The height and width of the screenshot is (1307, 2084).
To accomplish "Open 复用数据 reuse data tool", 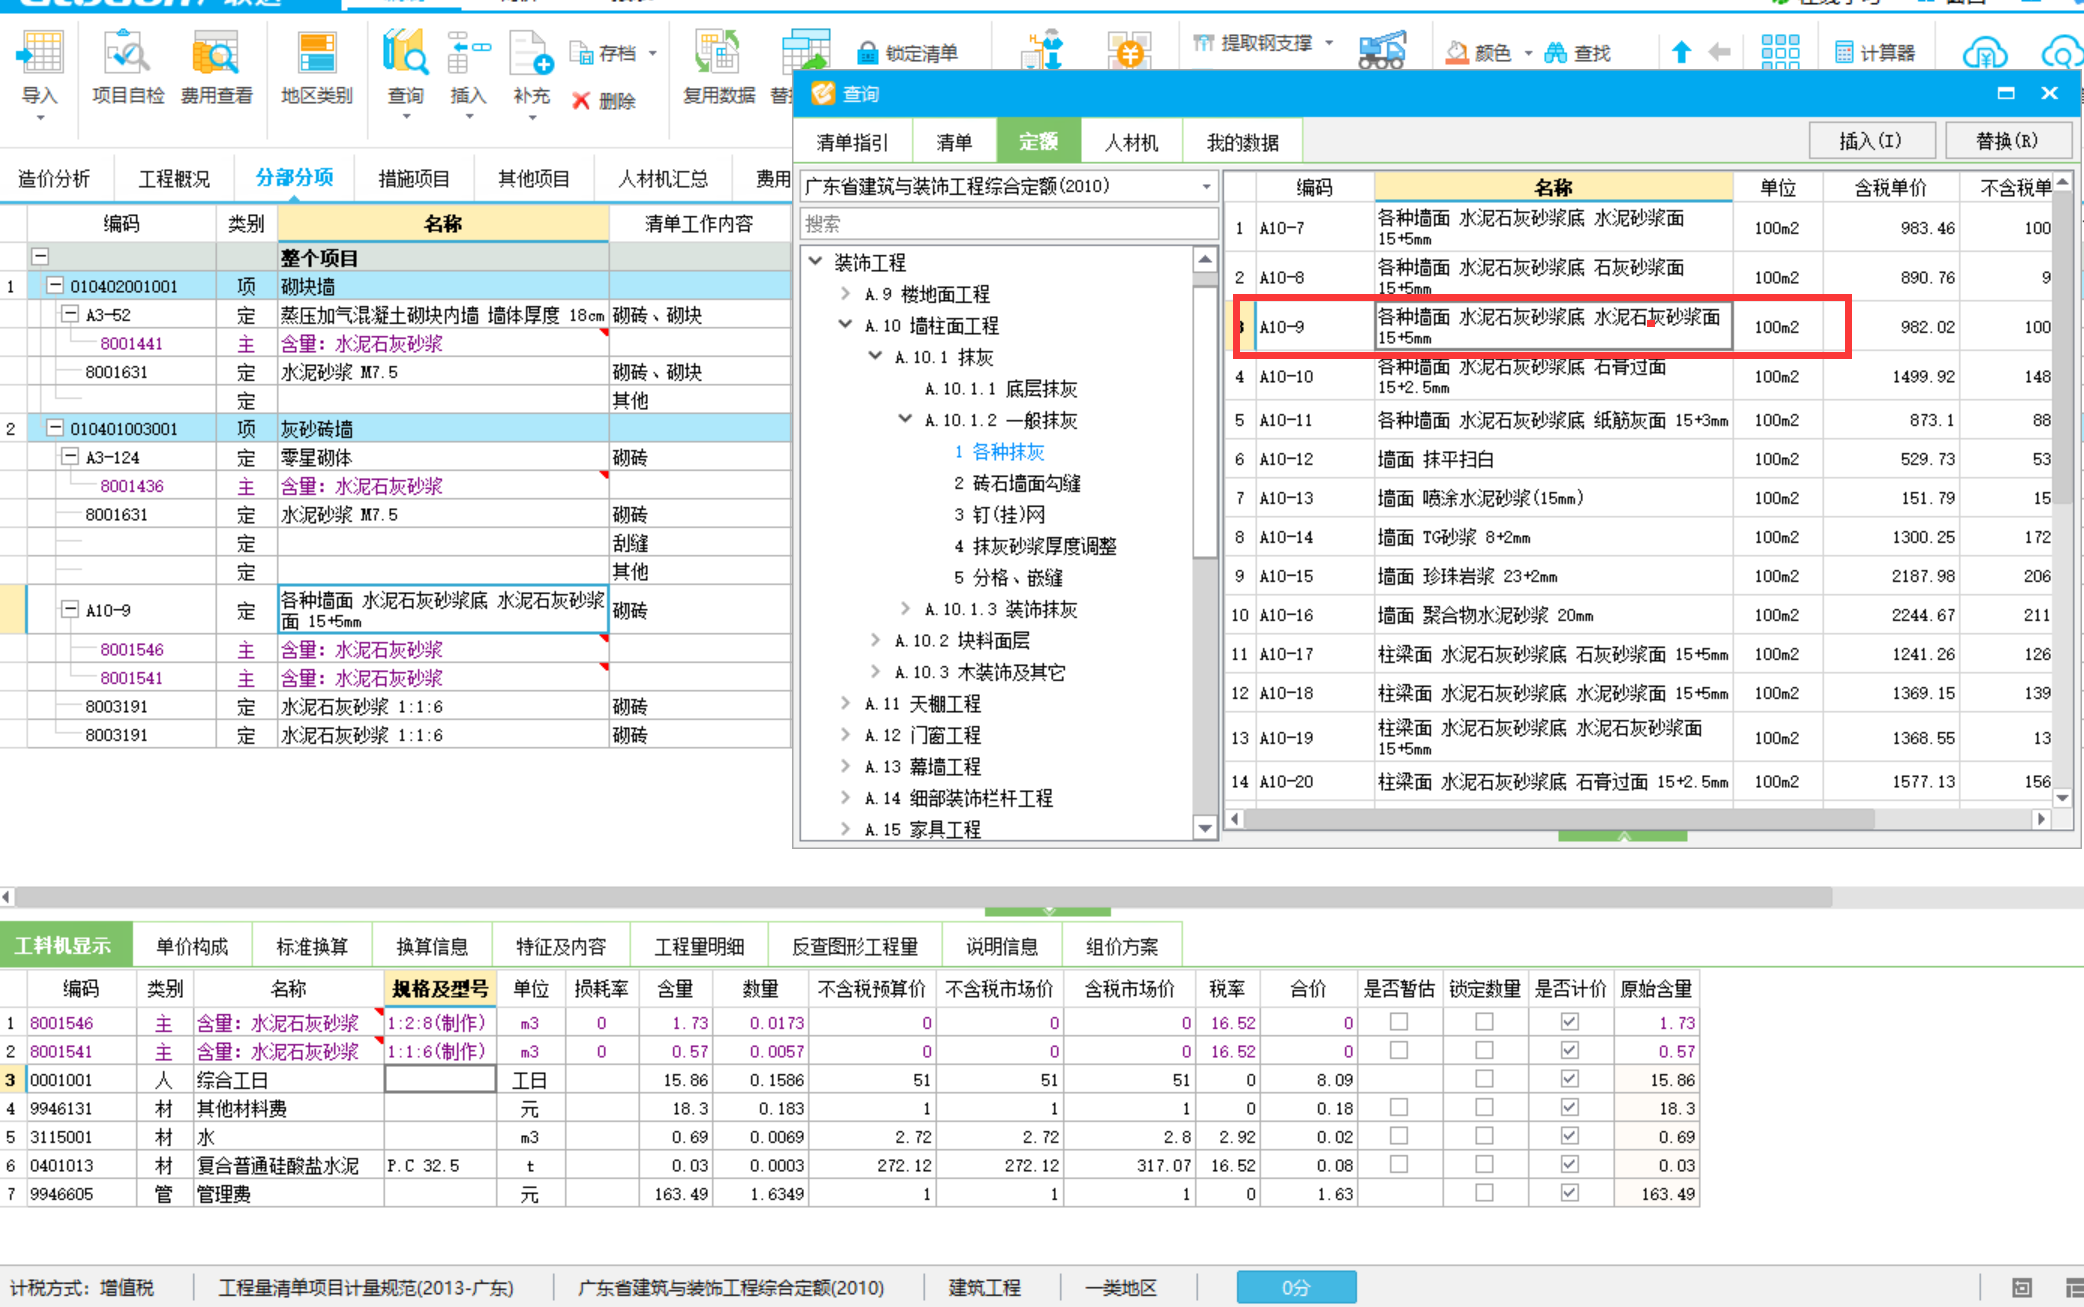I will 718,68.
